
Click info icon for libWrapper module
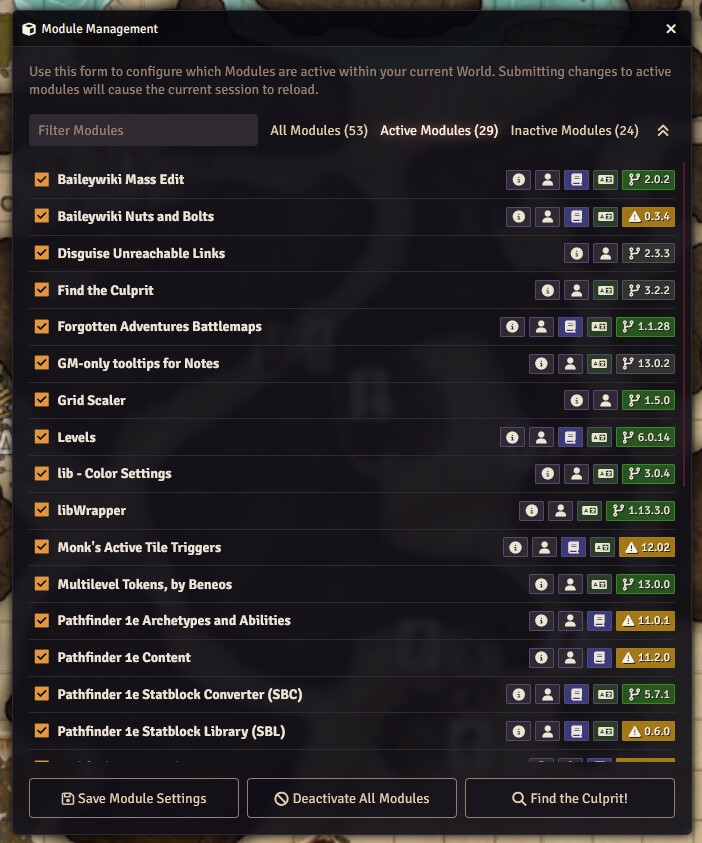[532, 511]
